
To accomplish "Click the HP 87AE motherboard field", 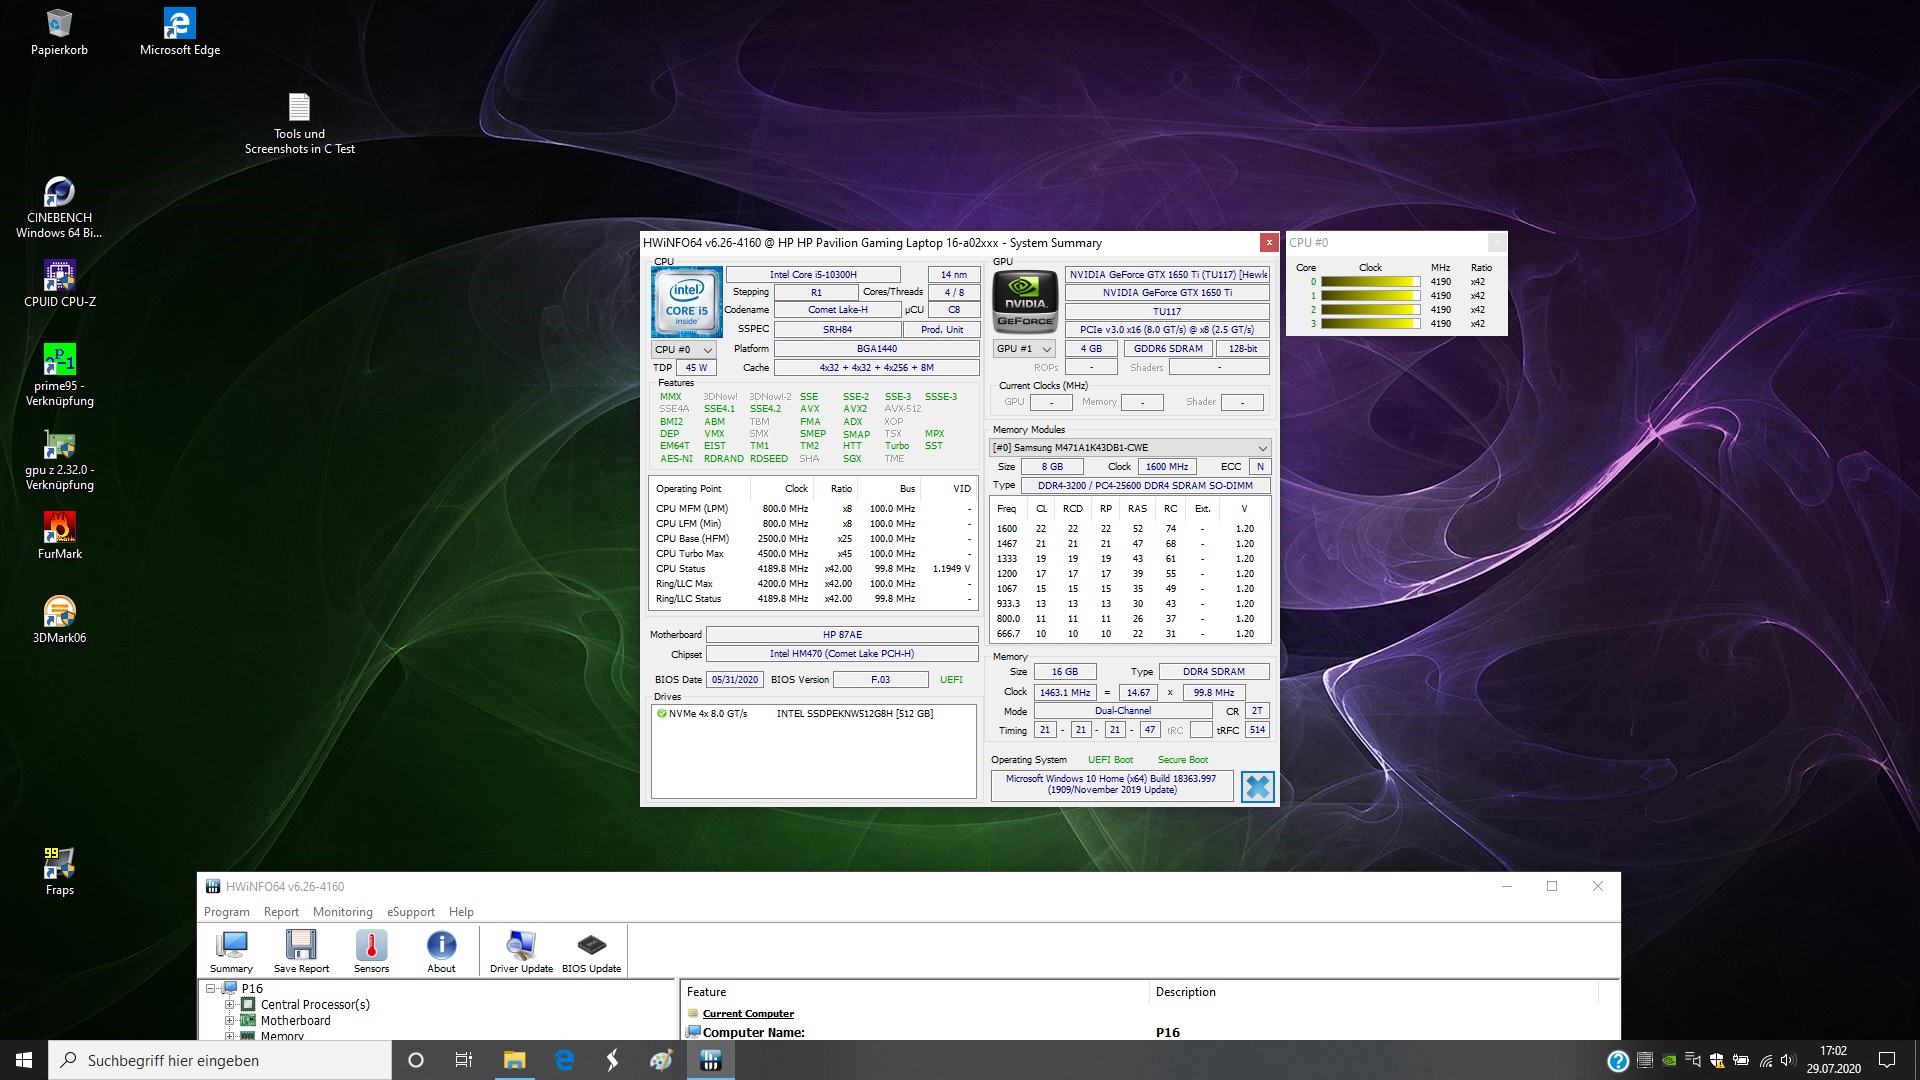I will 842,635.
